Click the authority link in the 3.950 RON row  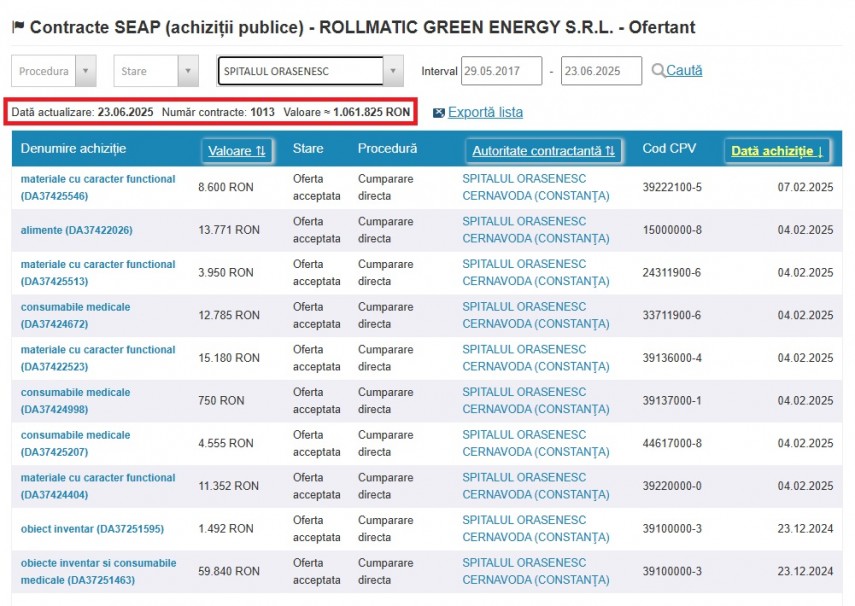point(536,273)
